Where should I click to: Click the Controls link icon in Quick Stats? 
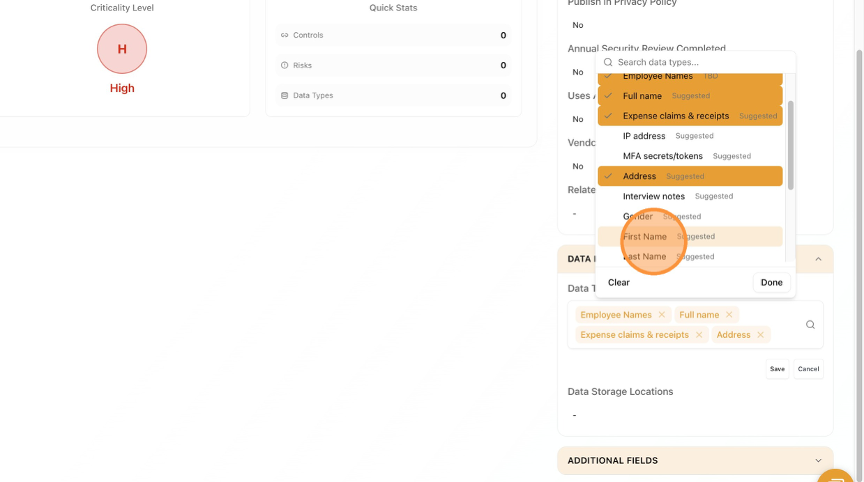coord(285,35)
